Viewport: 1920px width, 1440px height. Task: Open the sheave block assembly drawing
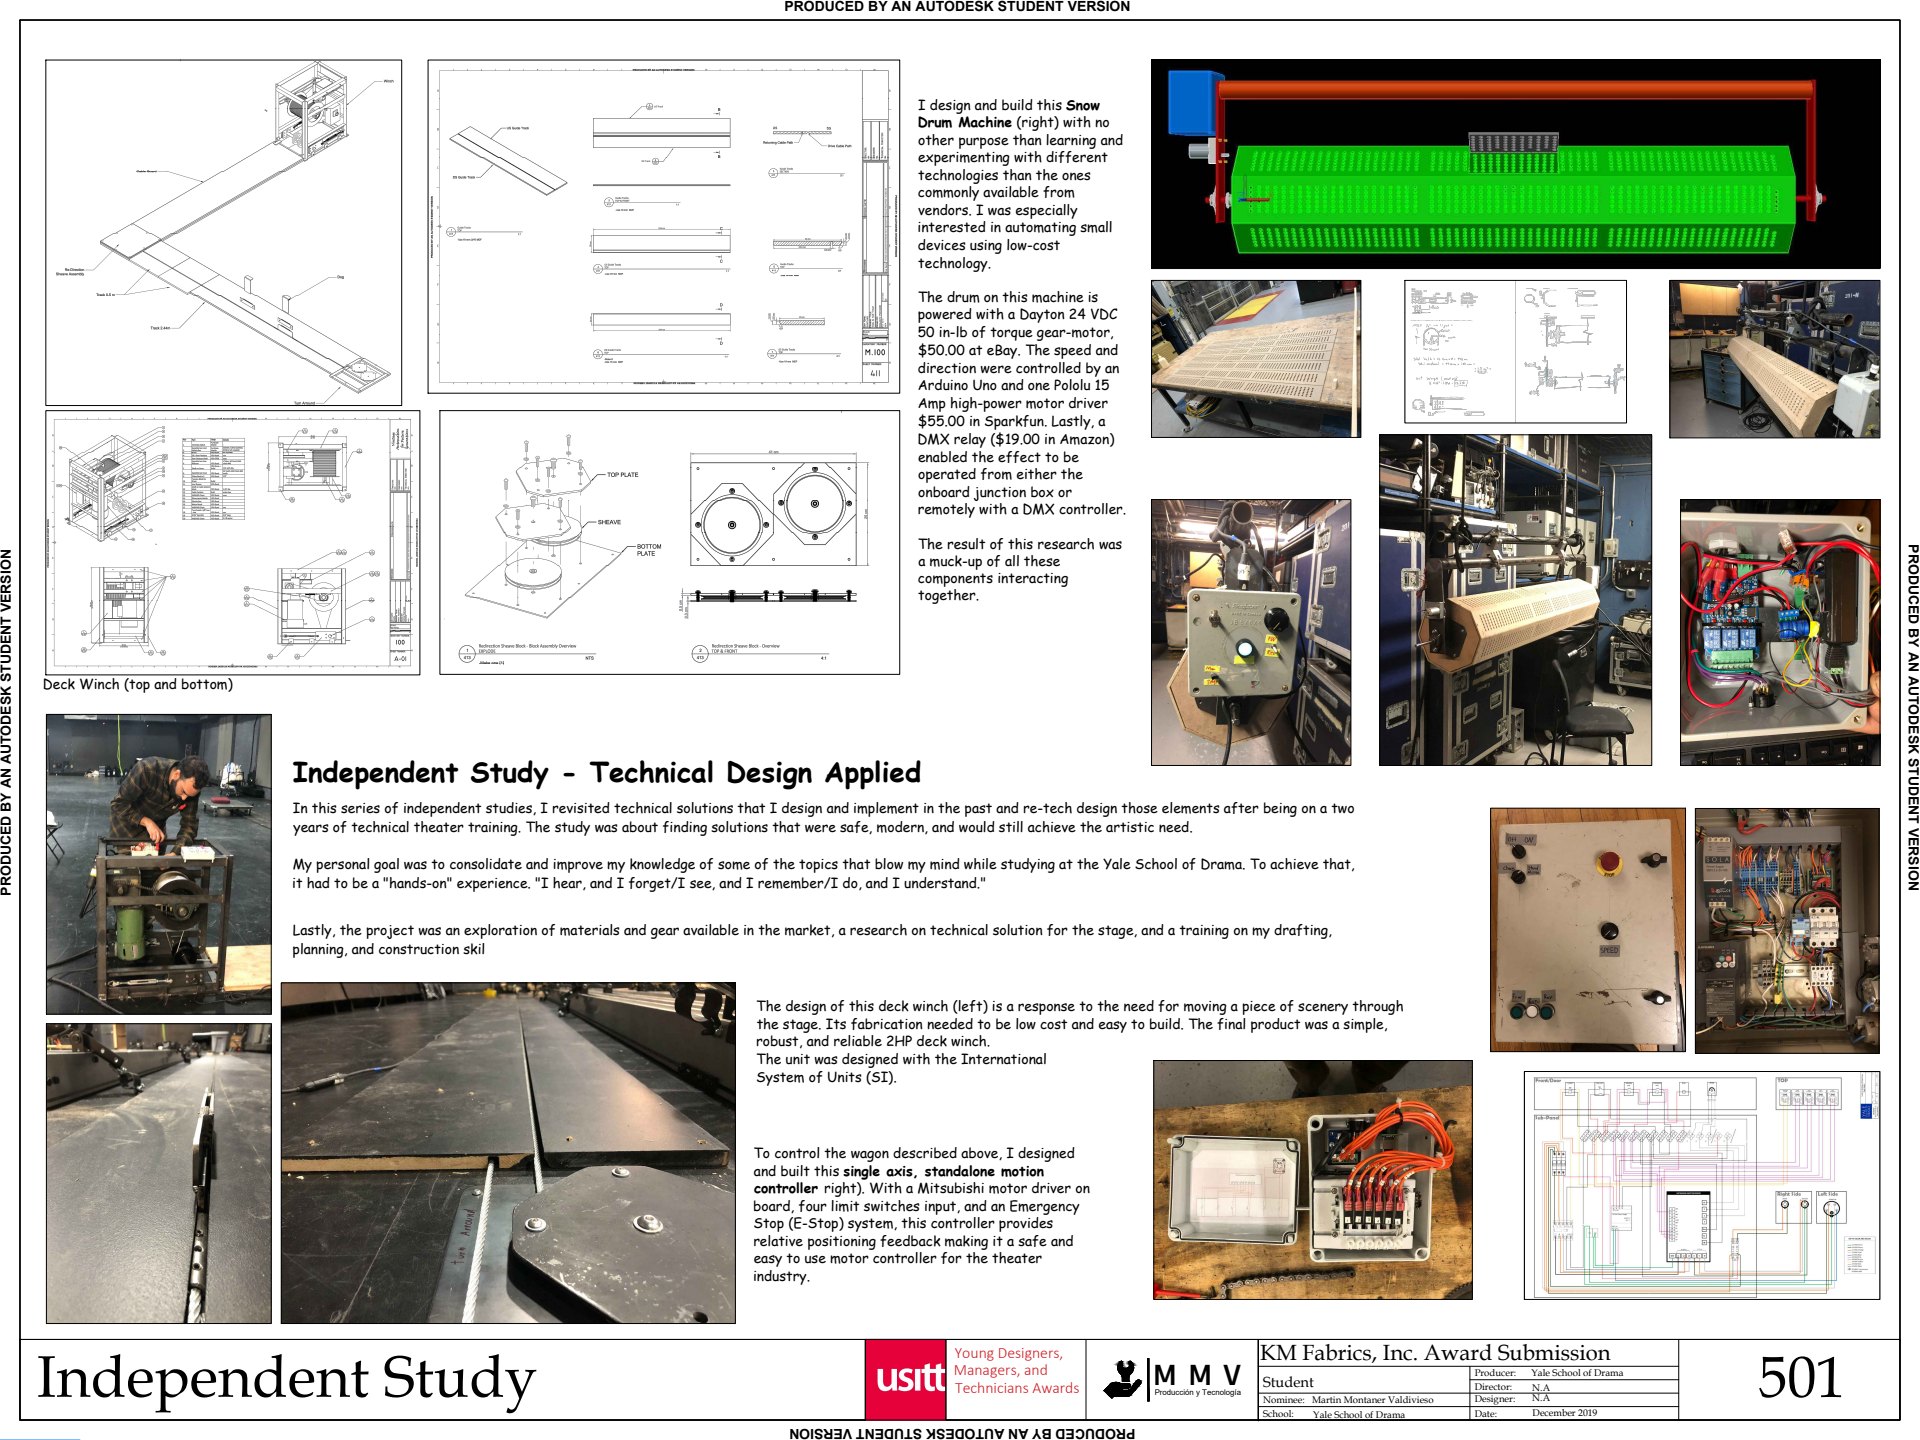coord(669,542)
